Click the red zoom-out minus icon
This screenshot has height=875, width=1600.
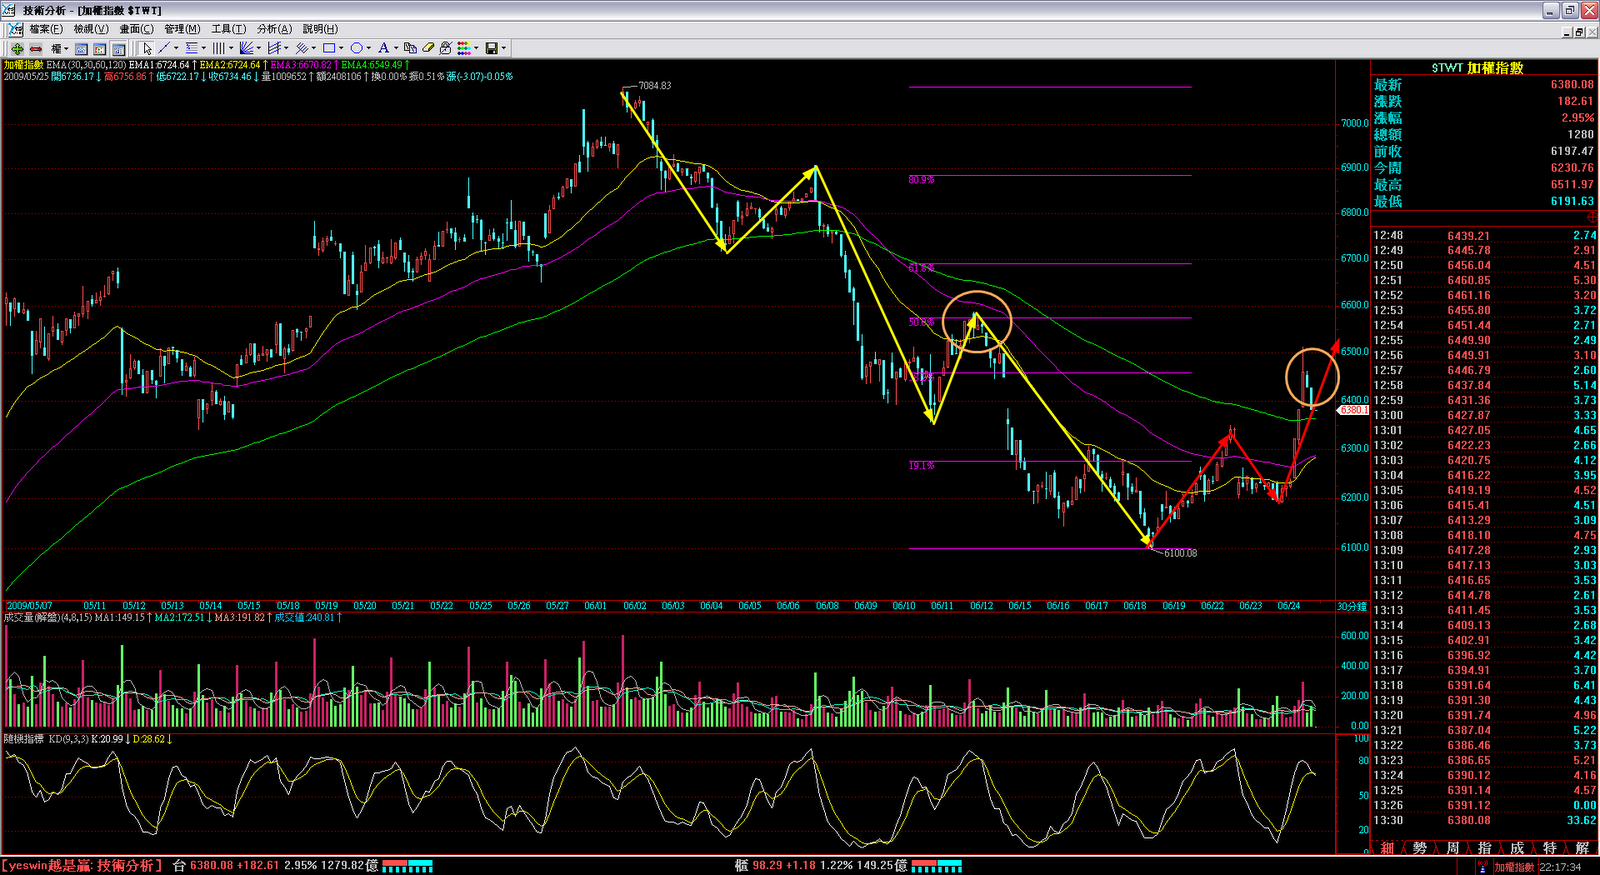pos(36,49)
